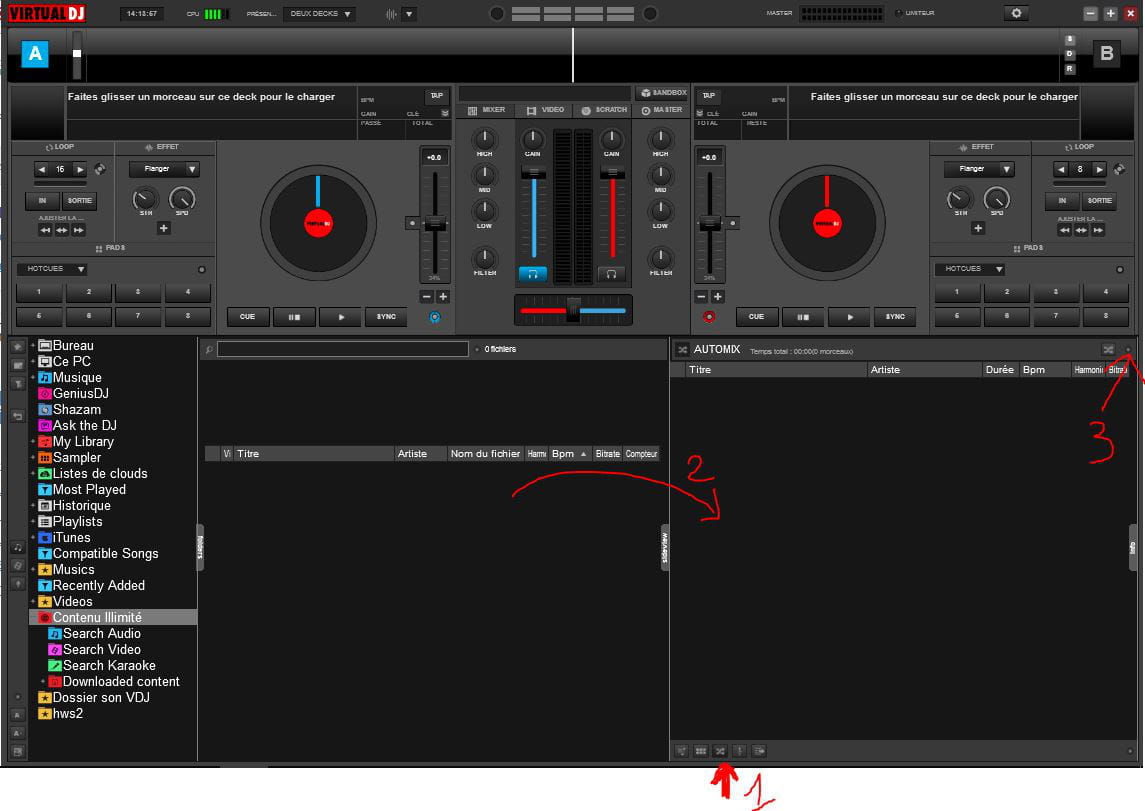Viewport: 1145px width, 811px height.
Task: Click deck B CUE button
Action: click(757, 317)
